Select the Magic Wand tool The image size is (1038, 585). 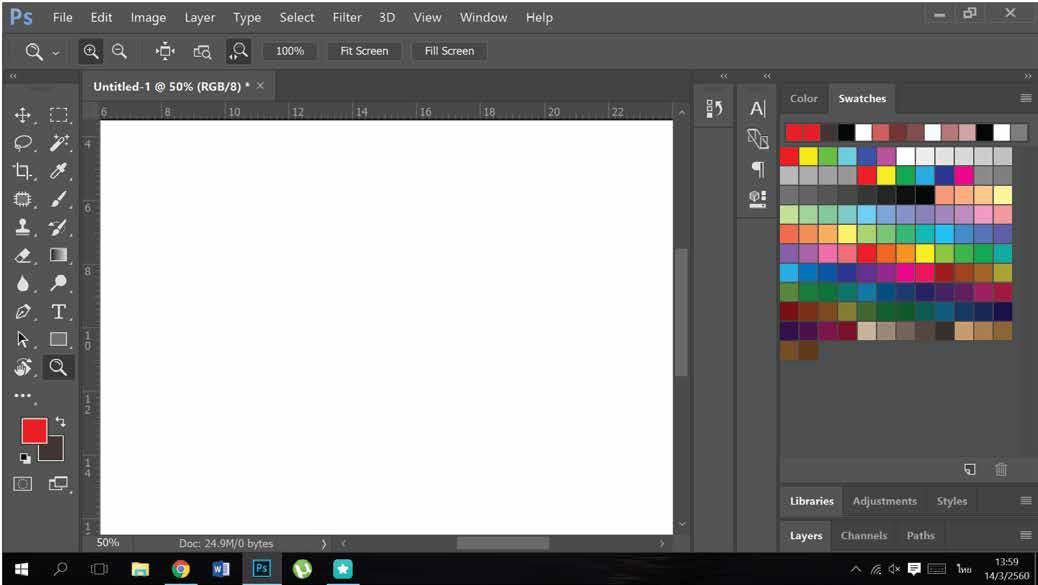coord(58,143)
